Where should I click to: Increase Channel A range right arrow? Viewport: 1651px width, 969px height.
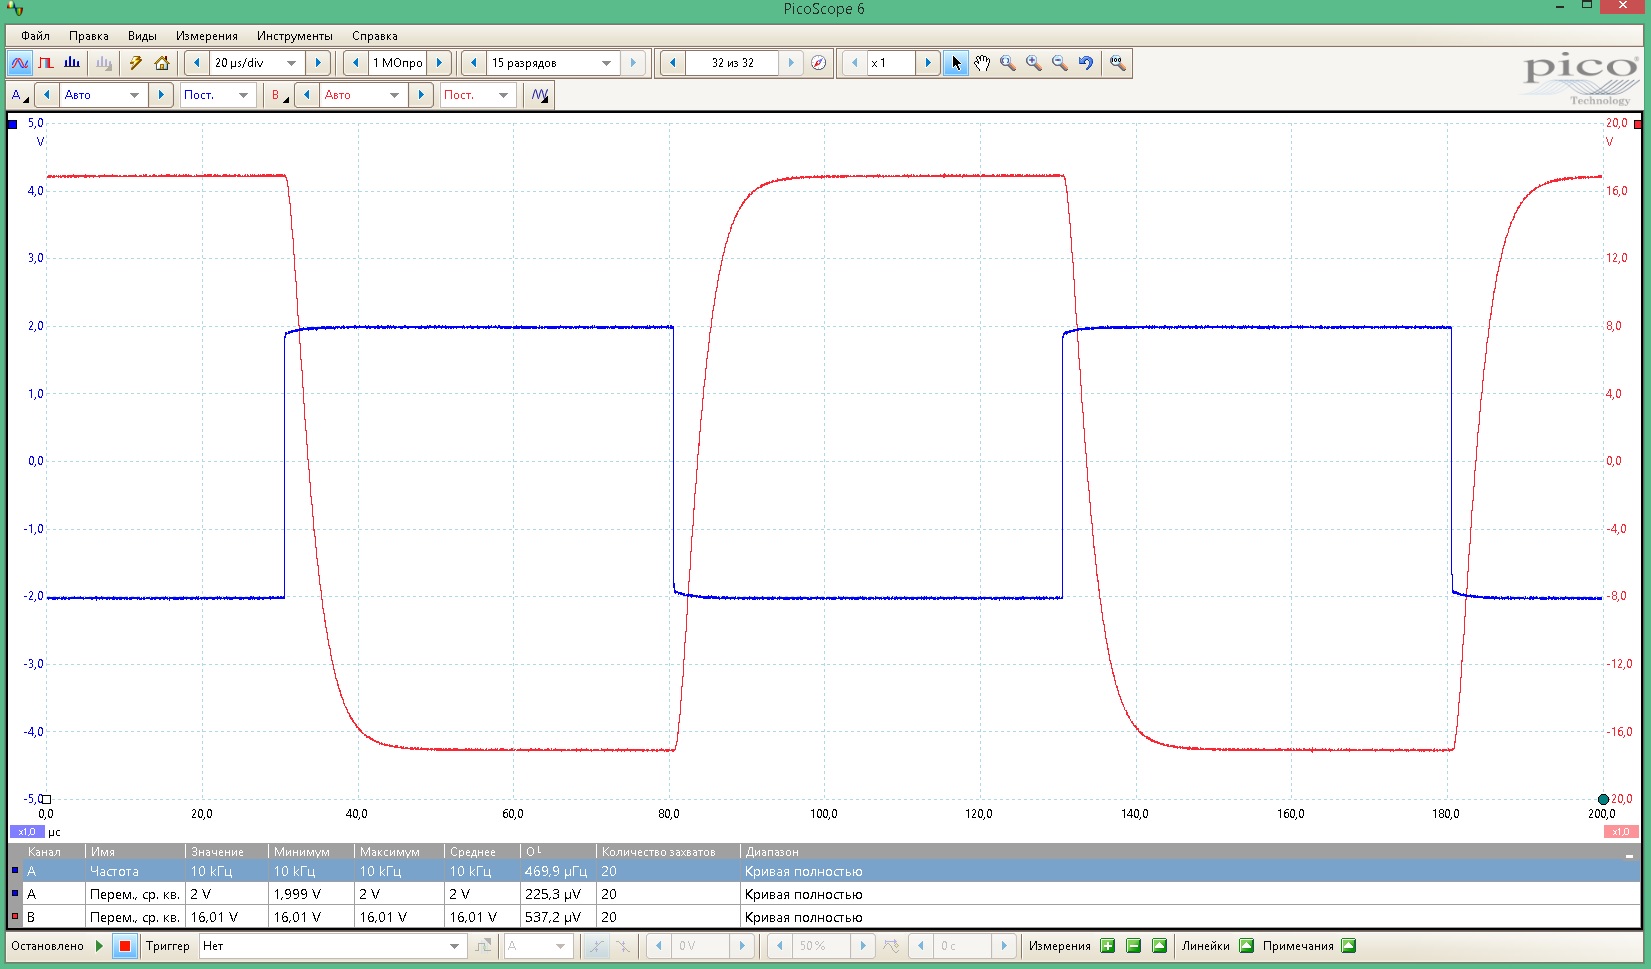[161, 95]
